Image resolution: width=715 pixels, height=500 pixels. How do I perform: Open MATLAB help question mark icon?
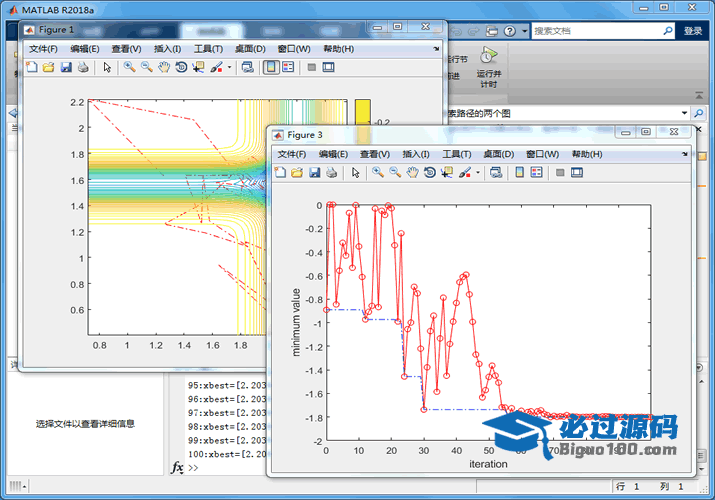tap(510, 31)
